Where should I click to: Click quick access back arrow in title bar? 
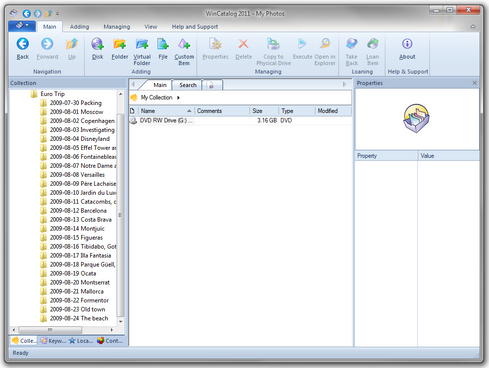pyautogui.click(x=27, y=14)
